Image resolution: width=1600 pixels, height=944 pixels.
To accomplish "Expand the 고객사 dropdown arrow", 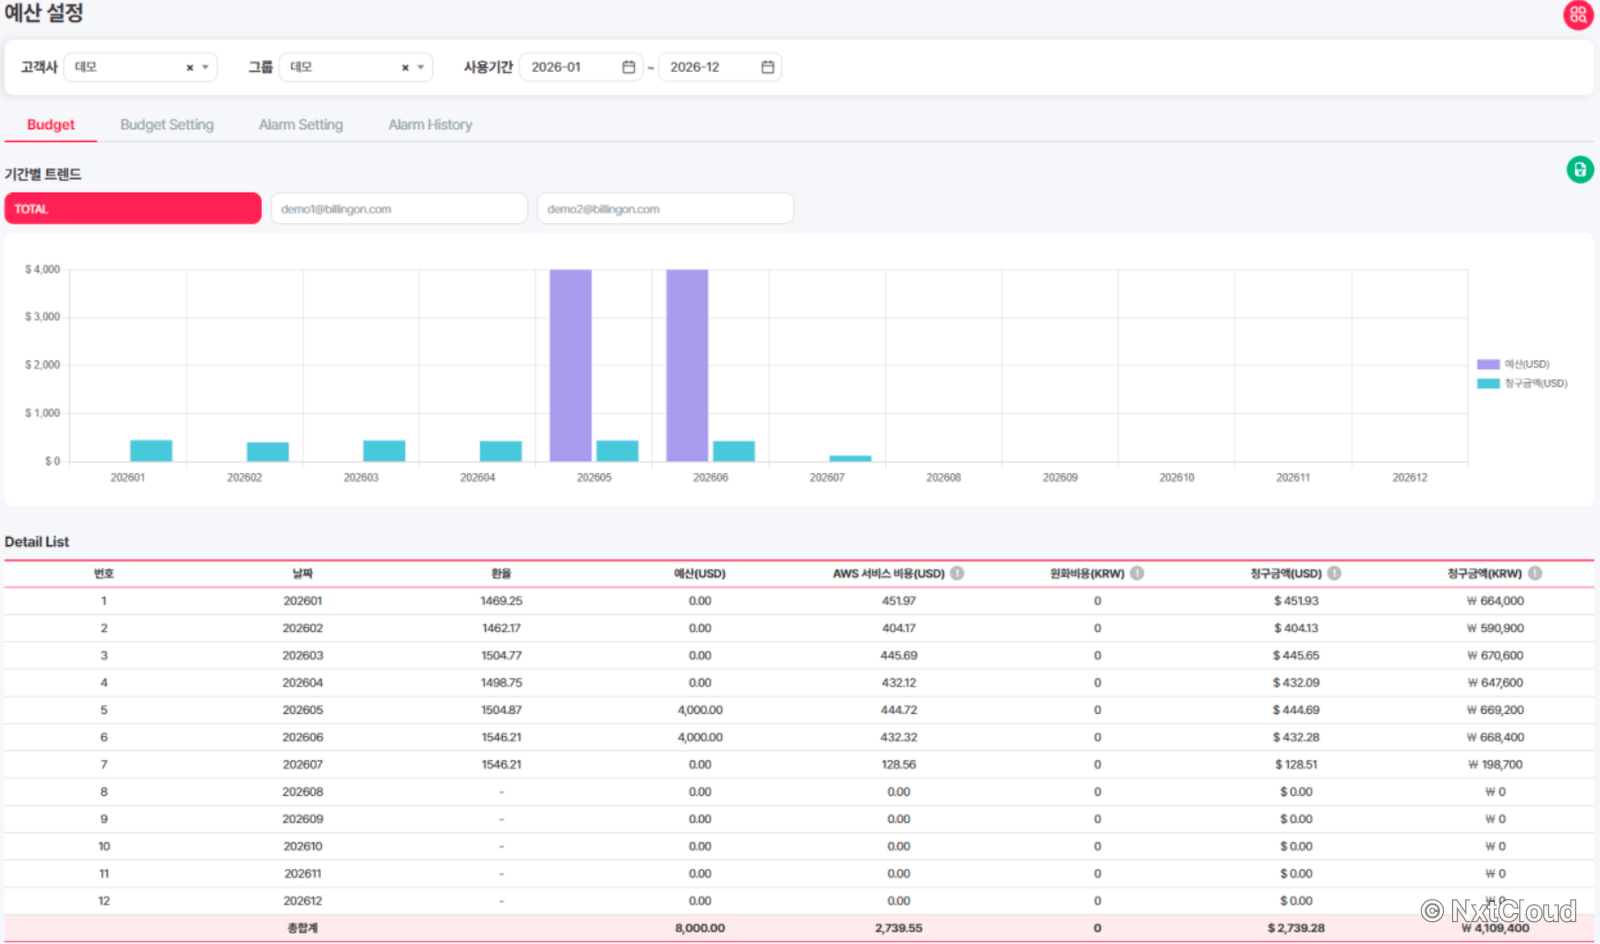I will click(205, 68).
